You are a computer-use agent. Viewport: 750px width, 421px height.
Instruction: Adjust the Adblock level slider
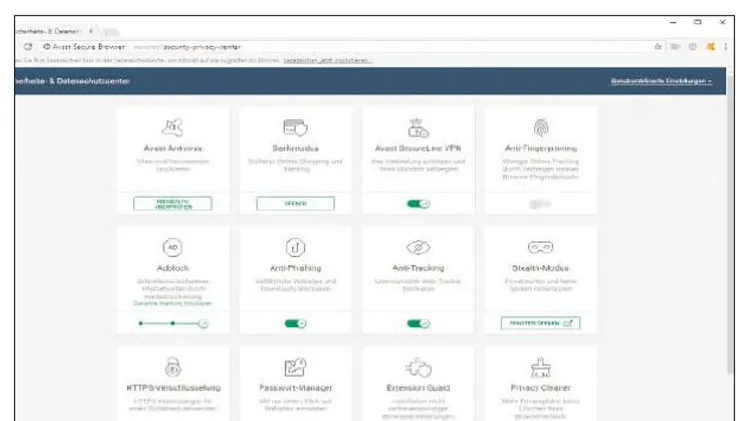(173, 323)
